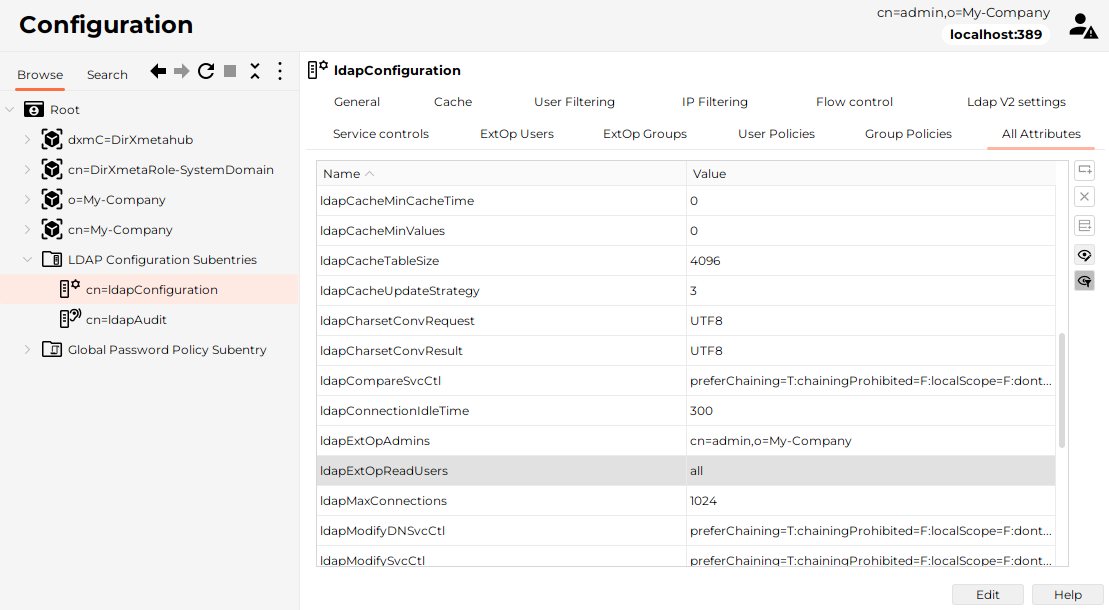Select the ldapConnectionIdleTime row

click(x=686, y=410)
